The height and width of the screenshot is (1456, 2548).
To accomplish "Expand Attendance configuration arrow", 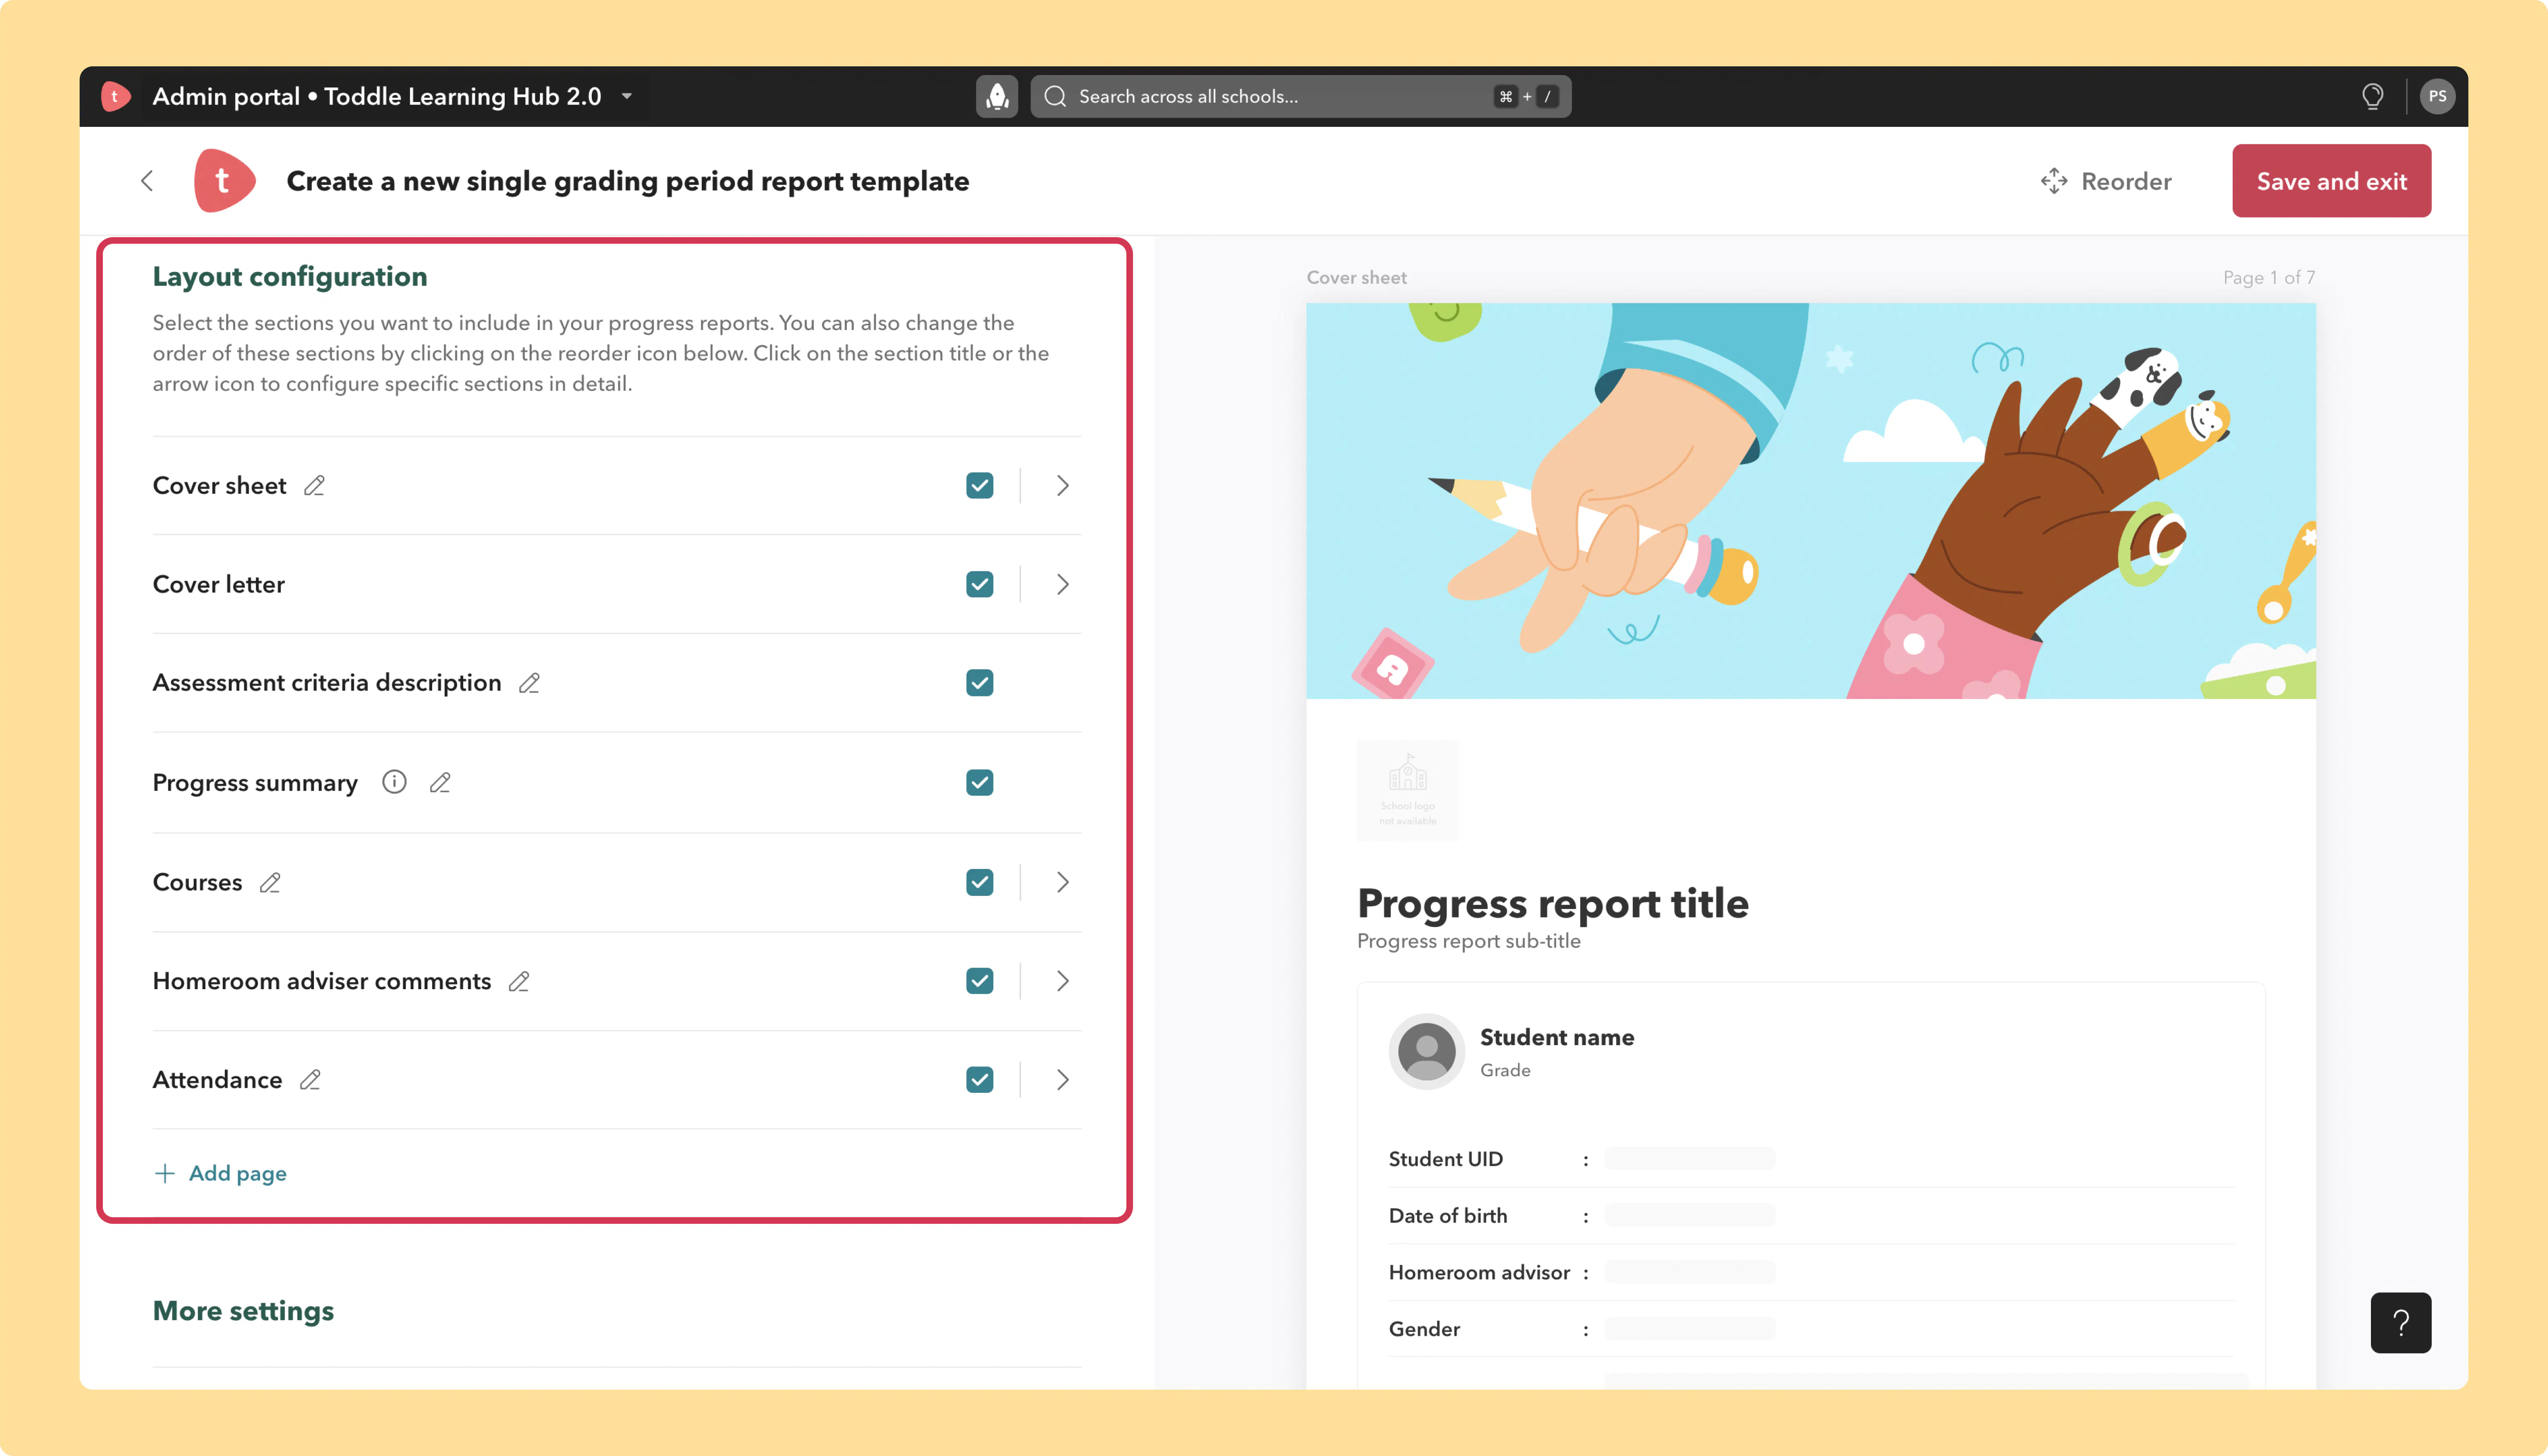I will pyautogui.click(x=1062, y=1080).
